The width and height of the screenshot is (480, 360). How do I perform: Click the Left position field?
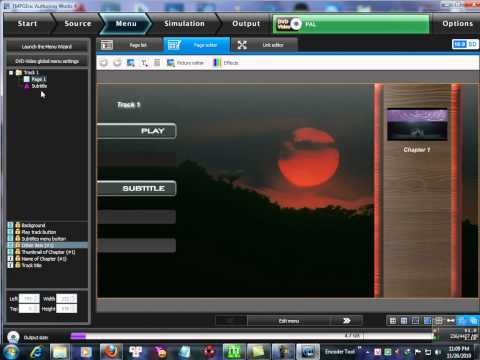[x=29, y=298]
